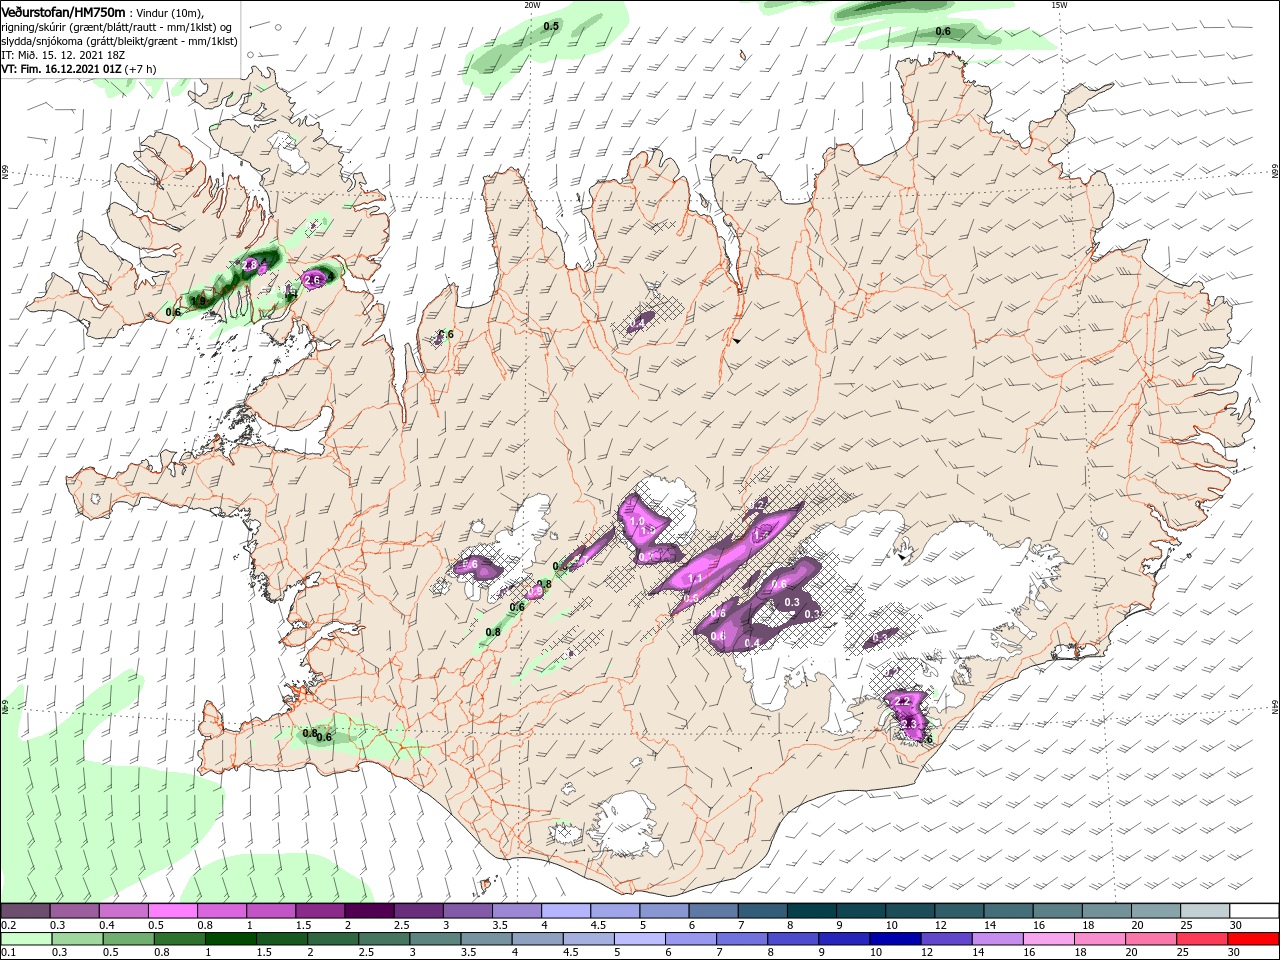Select the dark purple 2–2.5 swatch, upper legend row

tap(369, 911)
